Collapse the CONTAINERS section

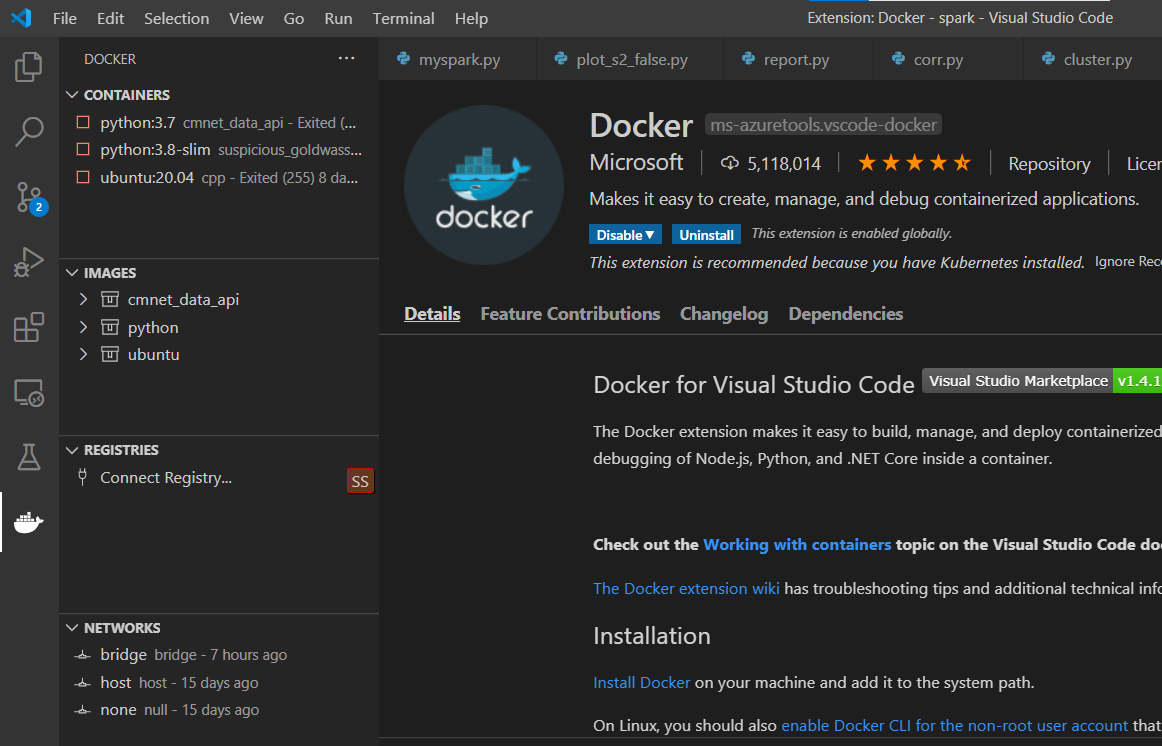click(72, 95)
